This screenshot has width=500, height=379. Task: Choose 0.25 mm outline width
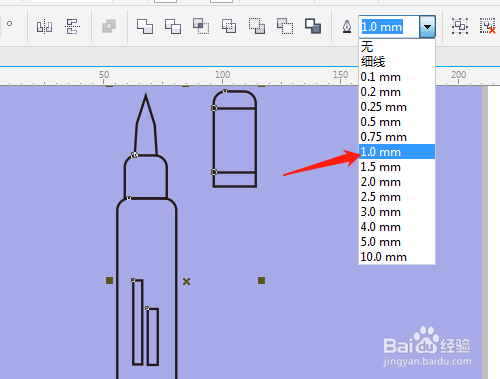point(397,107)
